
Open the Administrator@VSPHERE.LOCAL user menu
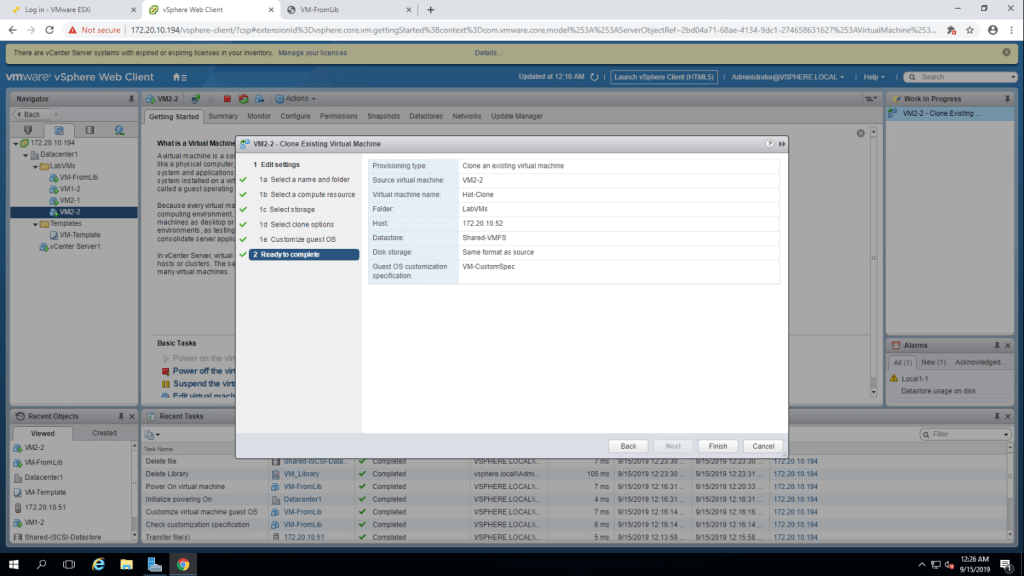pyautogui.click(x=788, y=77)
